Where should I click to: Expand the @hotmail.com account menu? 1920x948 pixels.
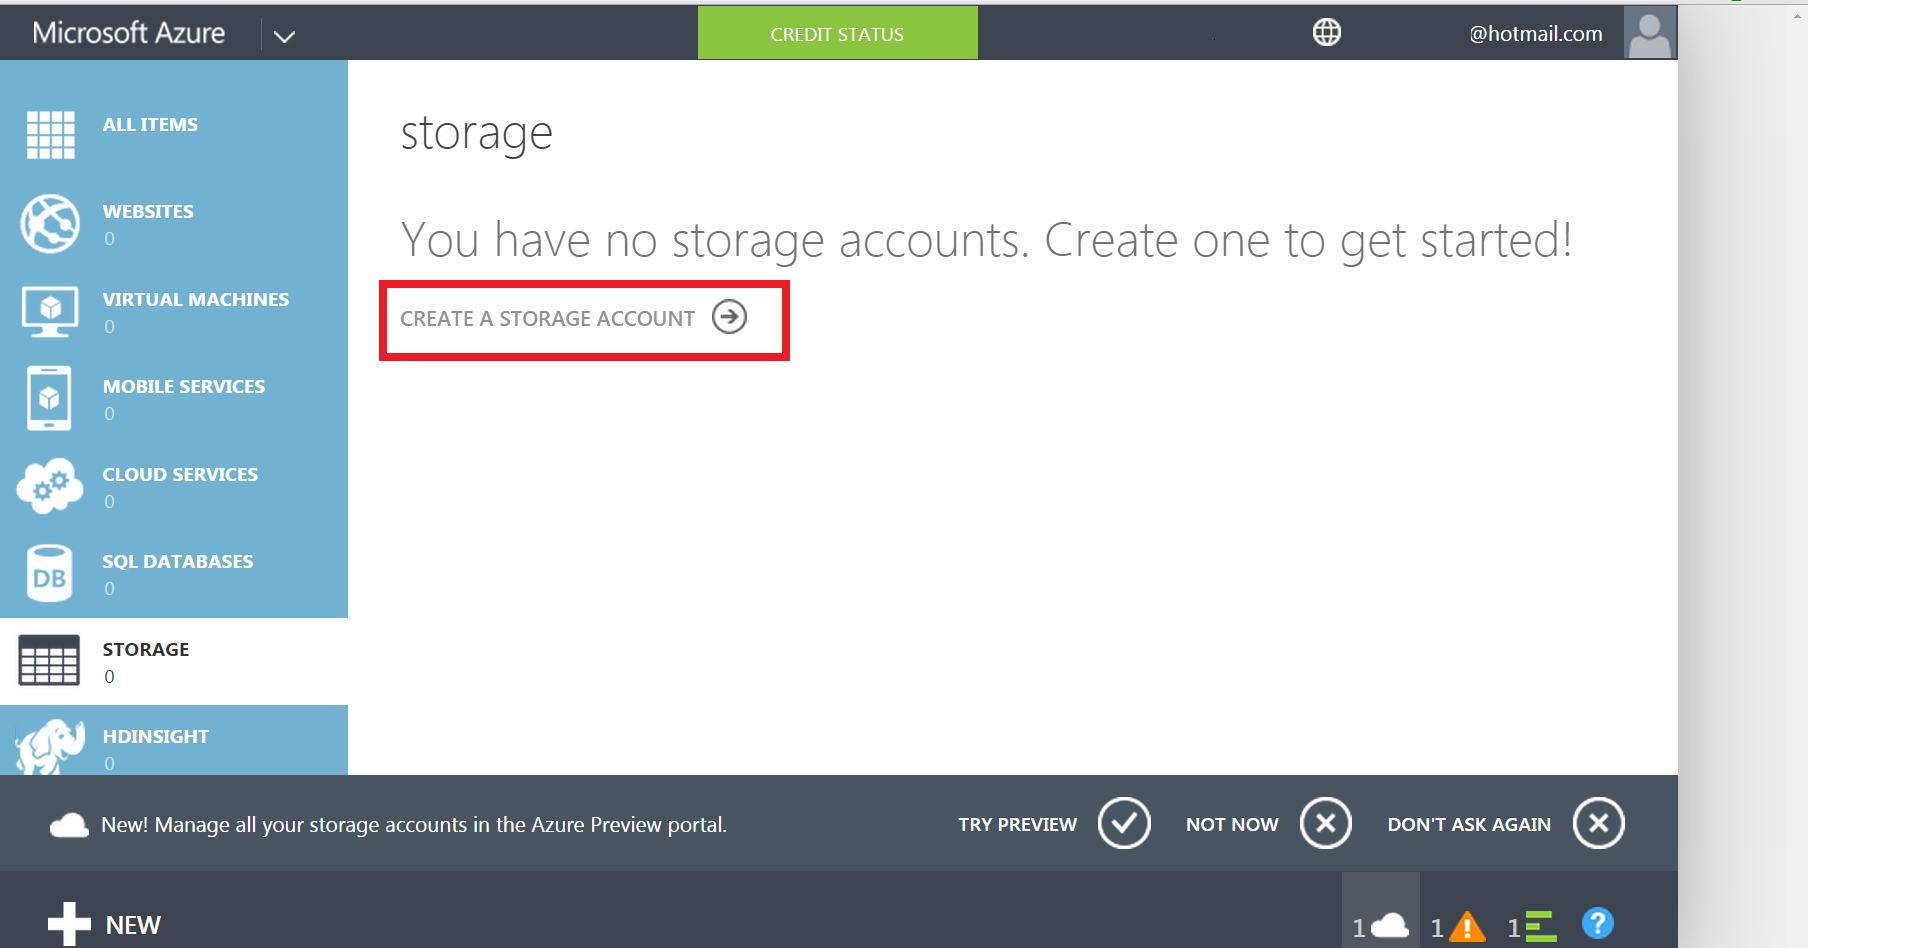1535,34
